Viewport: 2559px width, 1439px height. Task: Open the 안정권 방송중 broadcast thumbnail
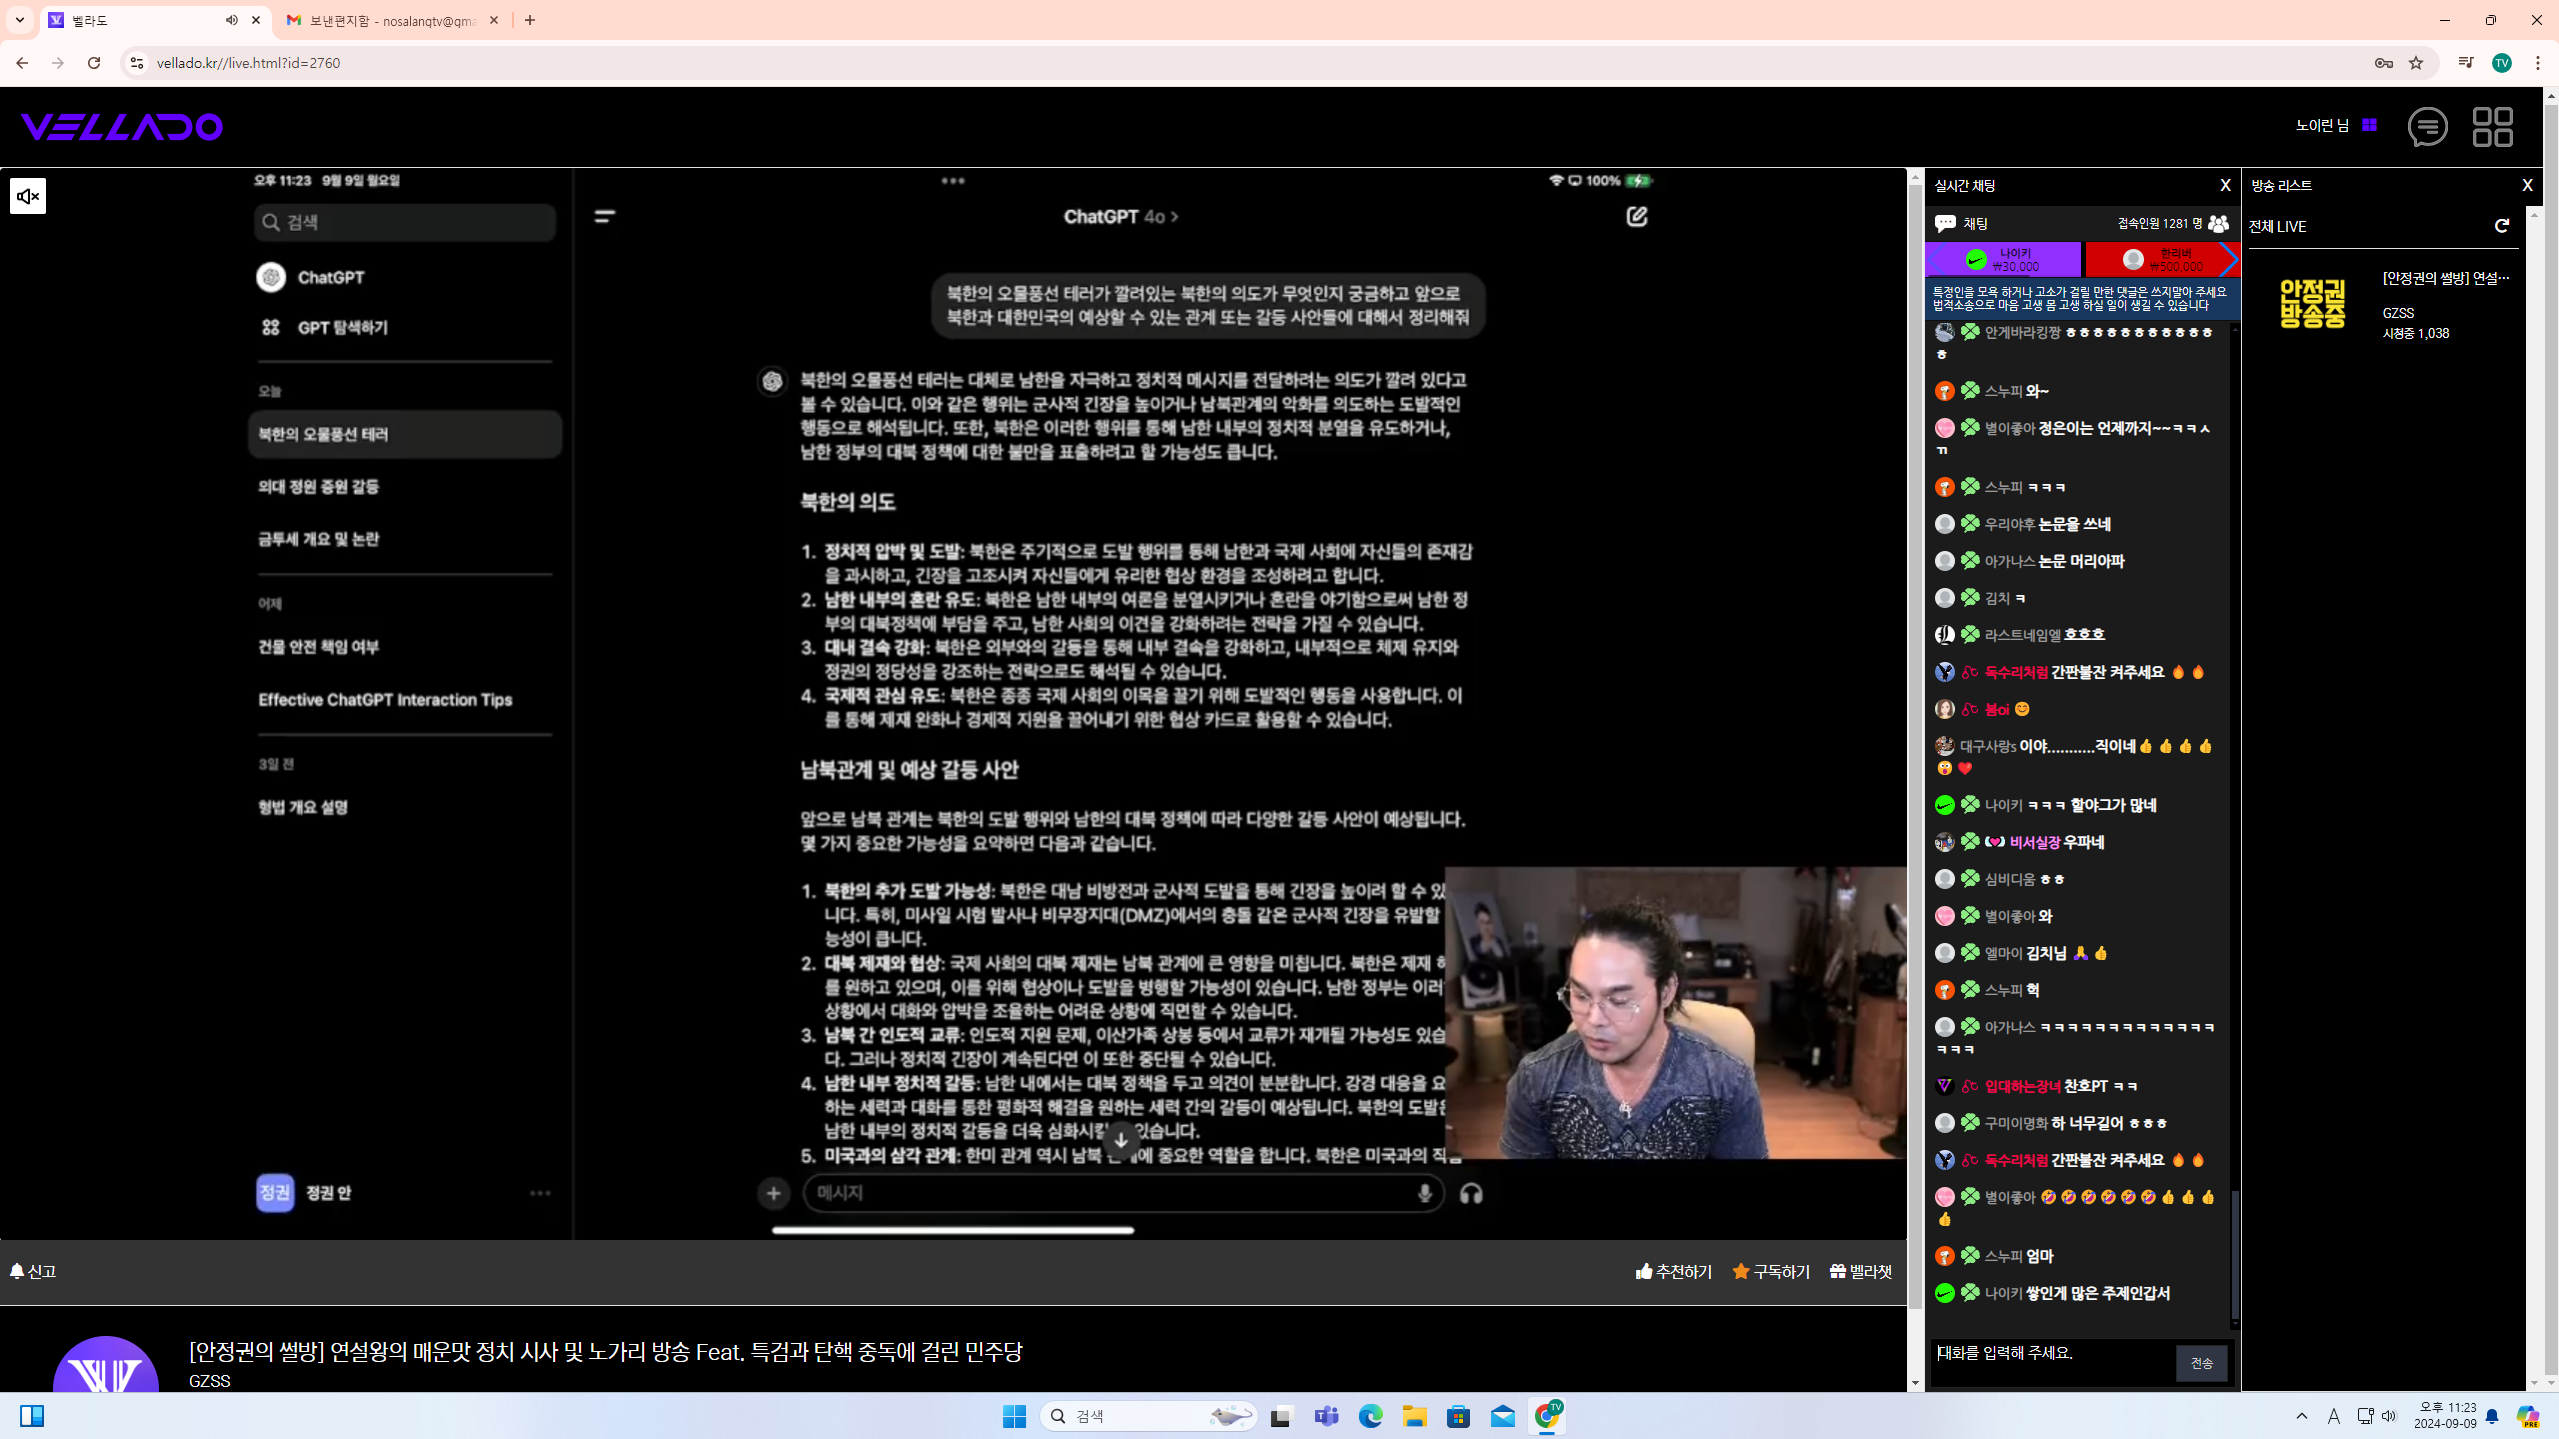[2311, 304]
